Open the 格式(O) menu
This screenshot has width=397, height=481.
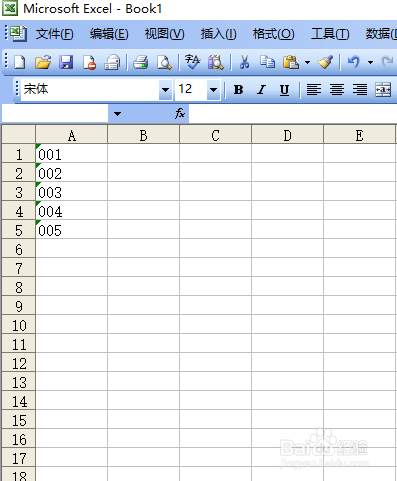tap(273, 34)
